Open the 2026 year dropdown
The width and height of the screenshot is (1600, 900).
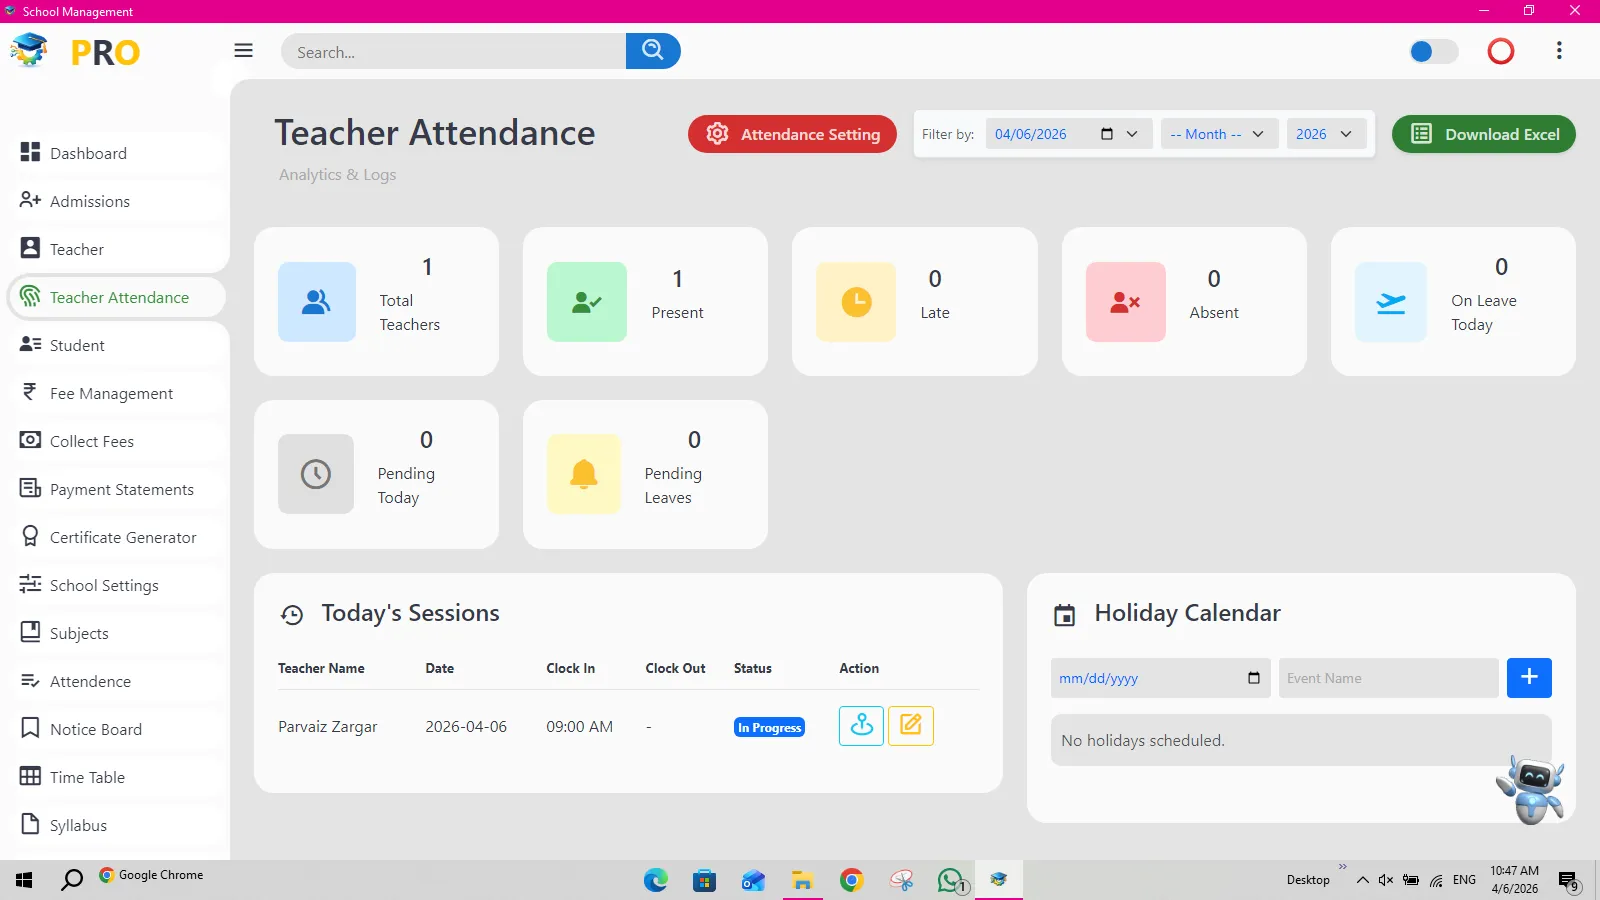coord(1326,134)
